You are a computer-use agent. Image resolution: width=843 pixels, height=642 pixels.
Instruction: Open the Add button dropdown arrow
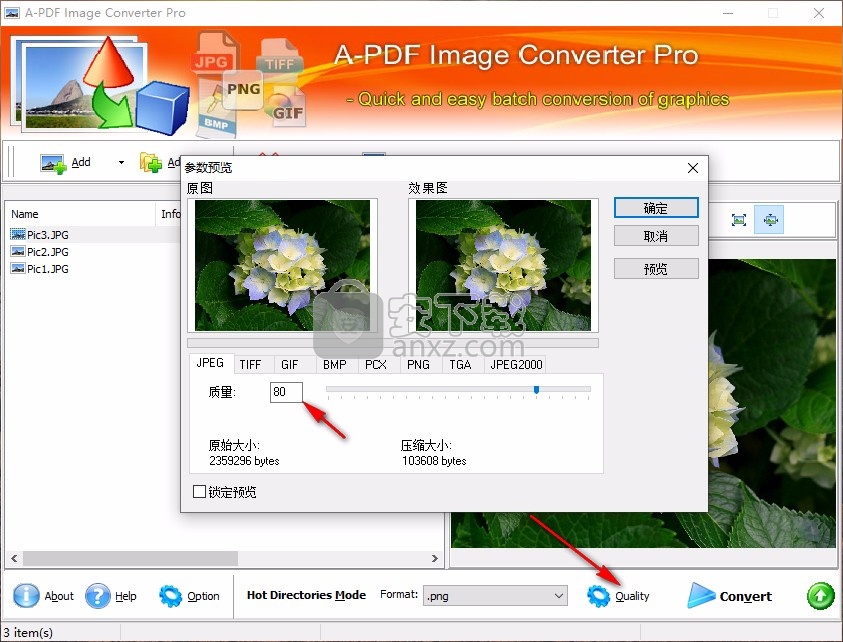click(x=122, y=162)
